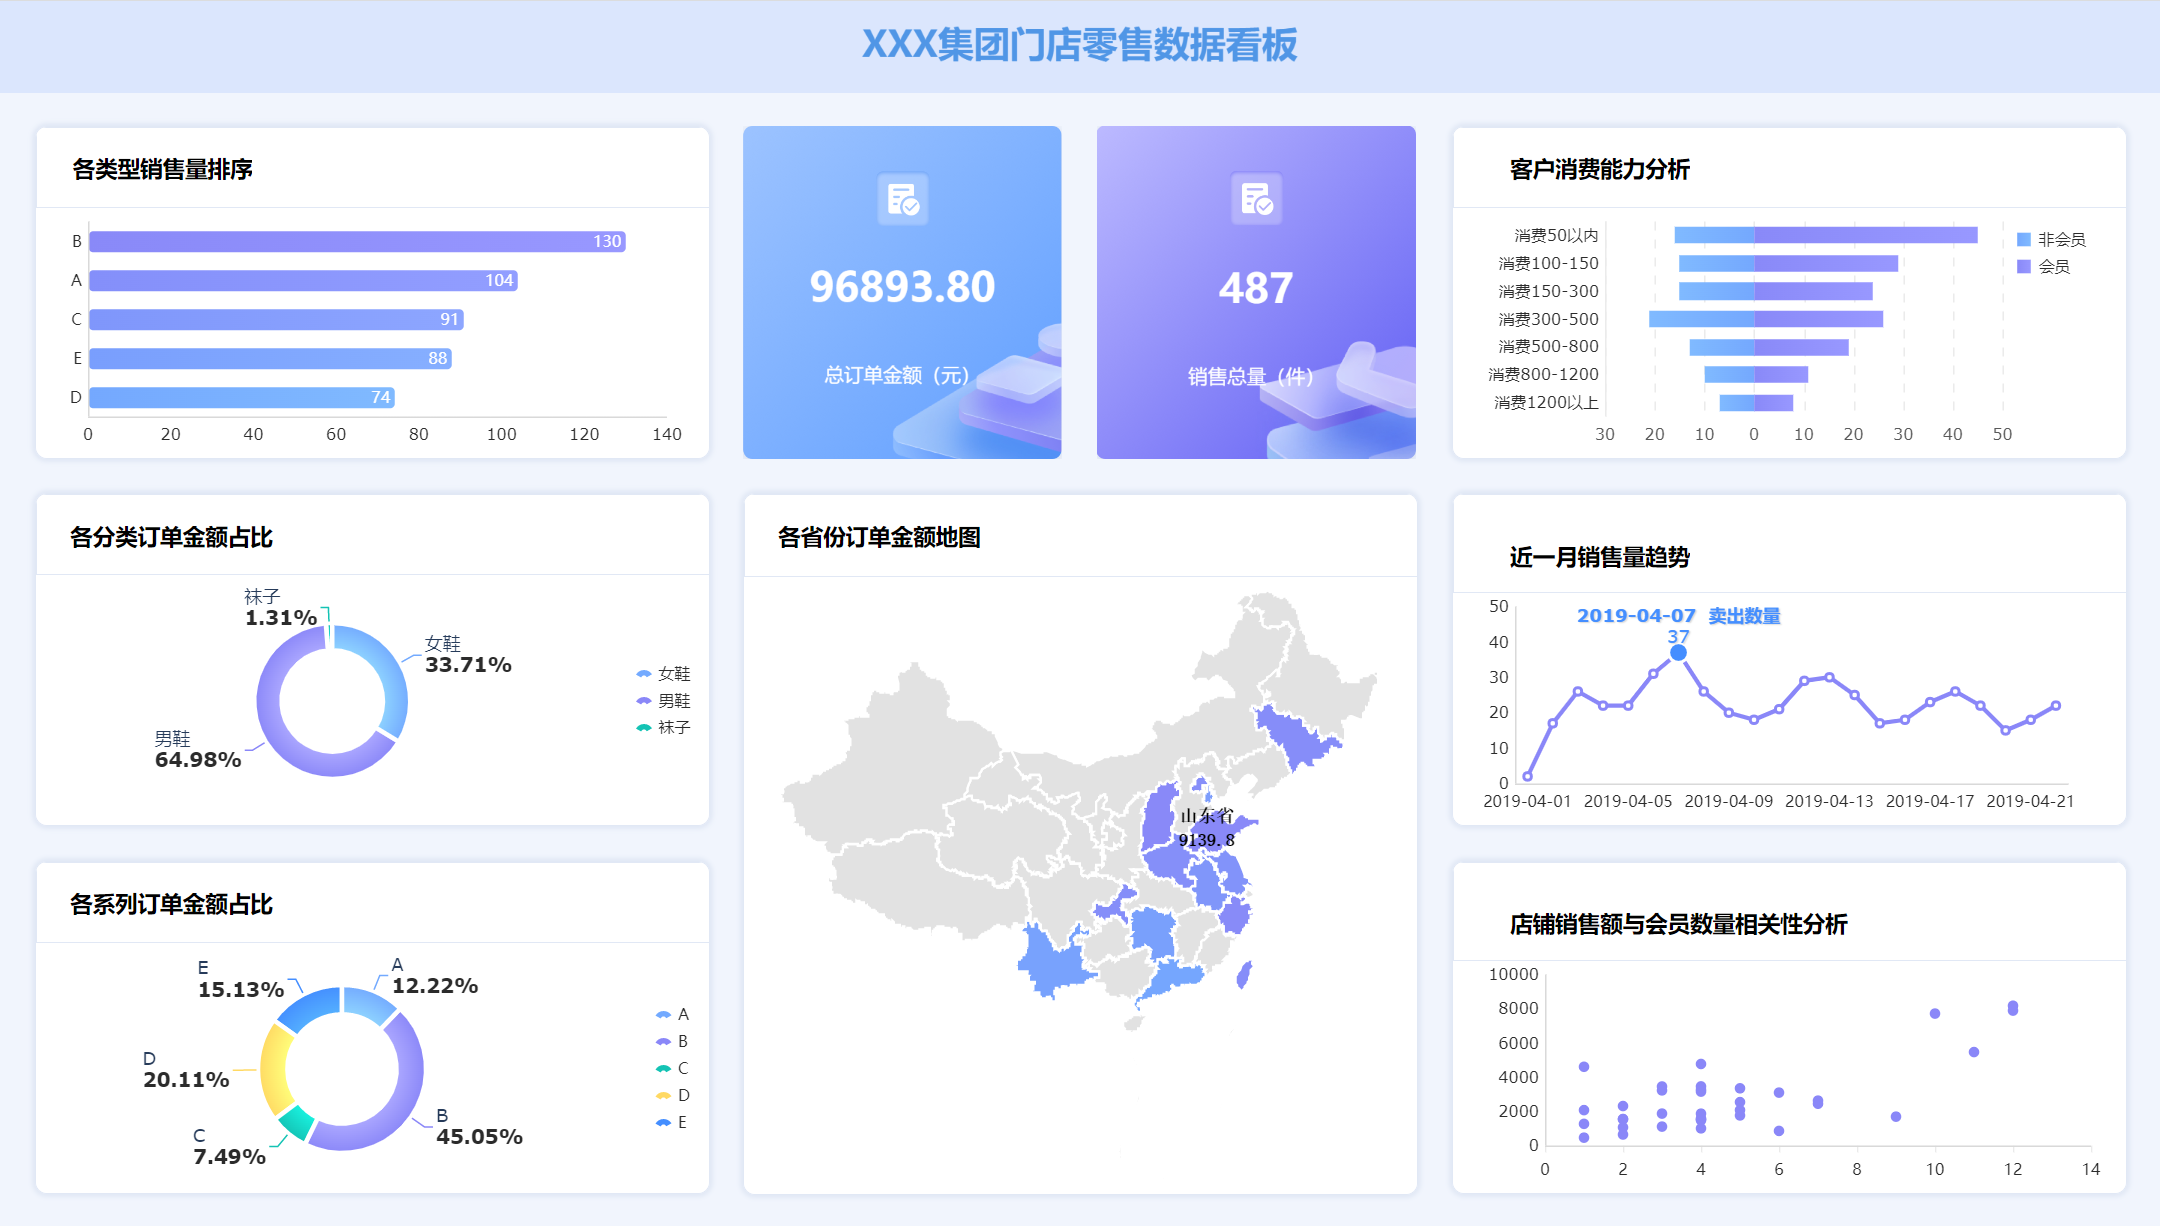
Task: Toggle 女鞋 series in category legend
Action: [x=644, y=674]
